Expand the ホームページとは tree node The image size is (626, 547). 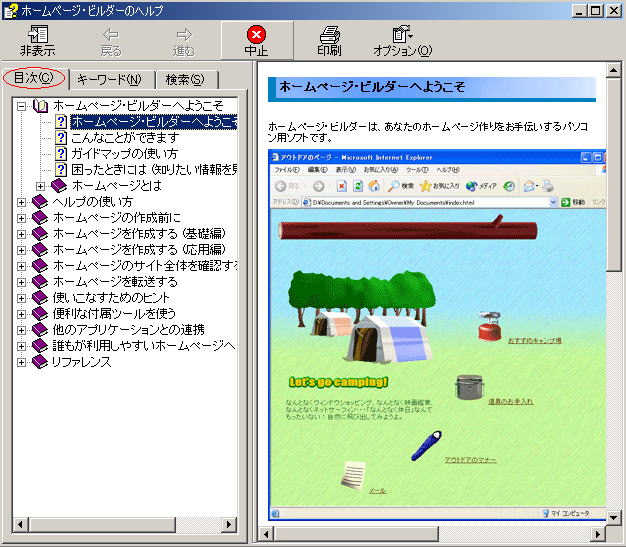pos(41,186)
